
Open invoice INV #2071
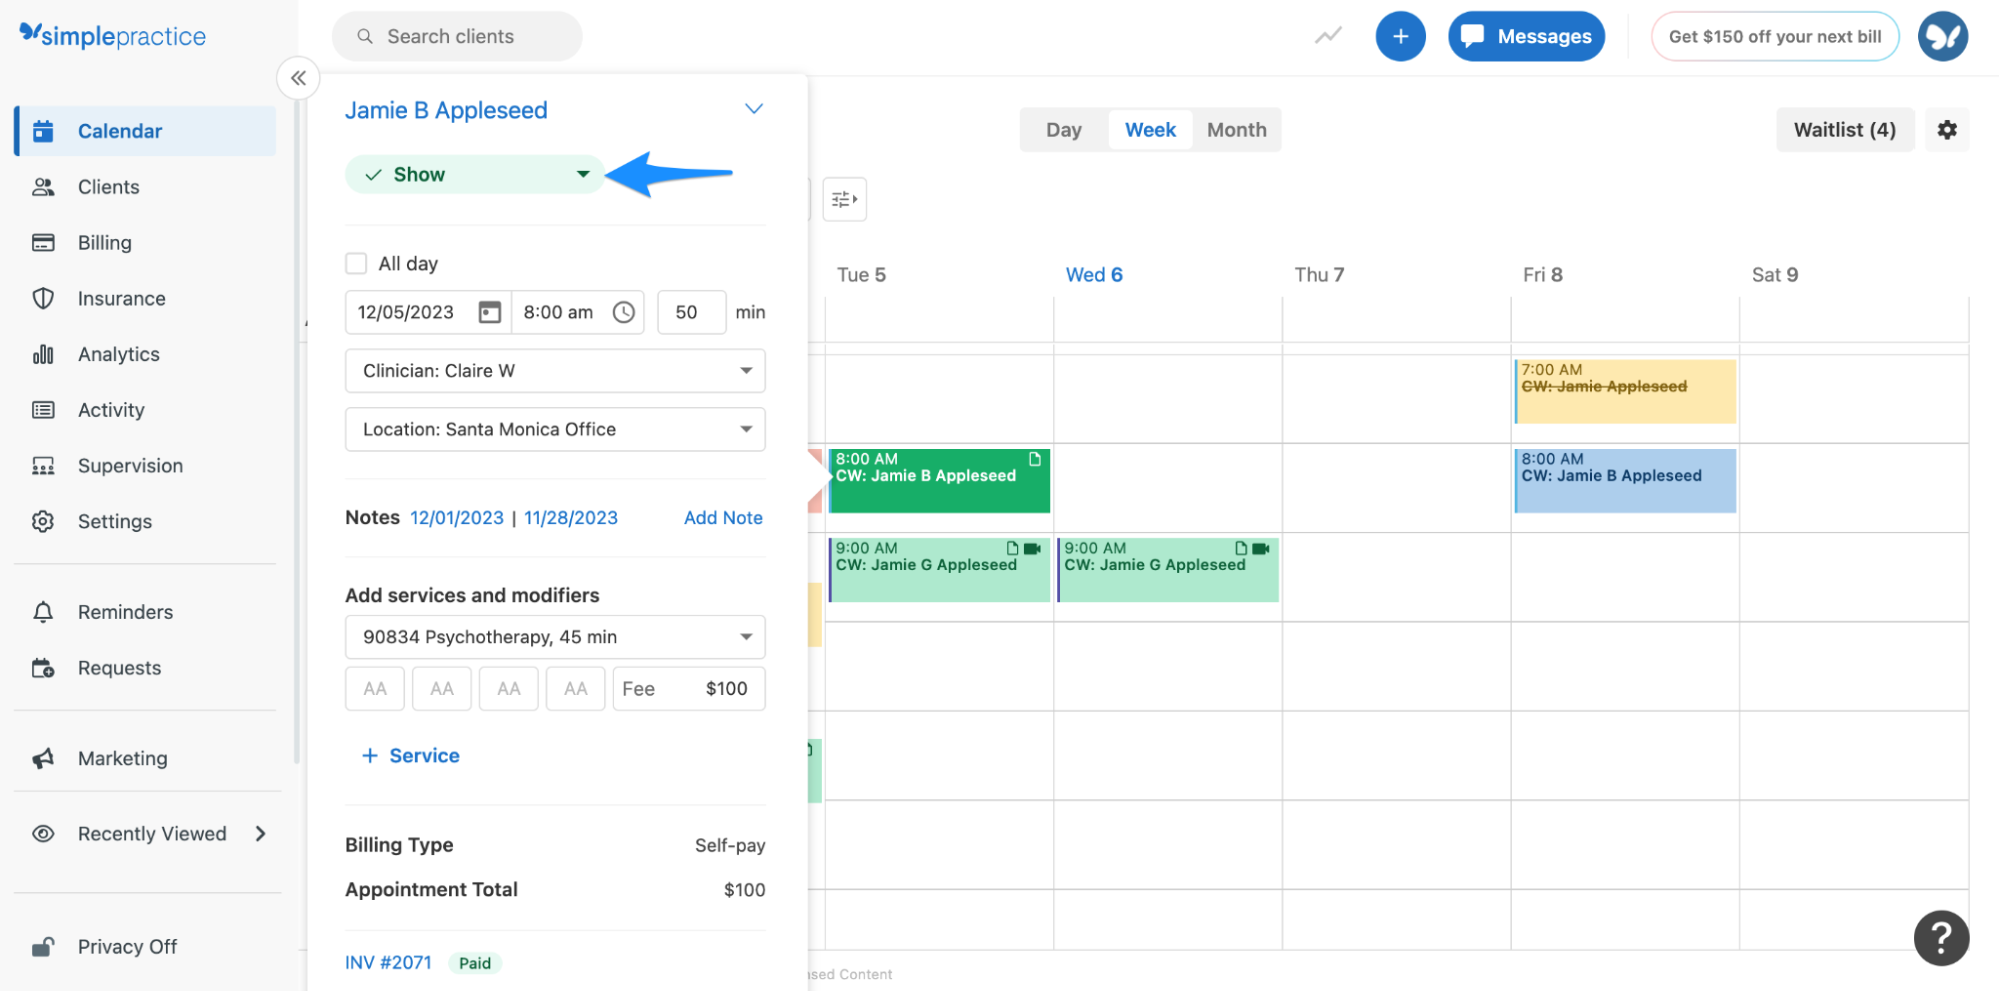tap(388, 962)
